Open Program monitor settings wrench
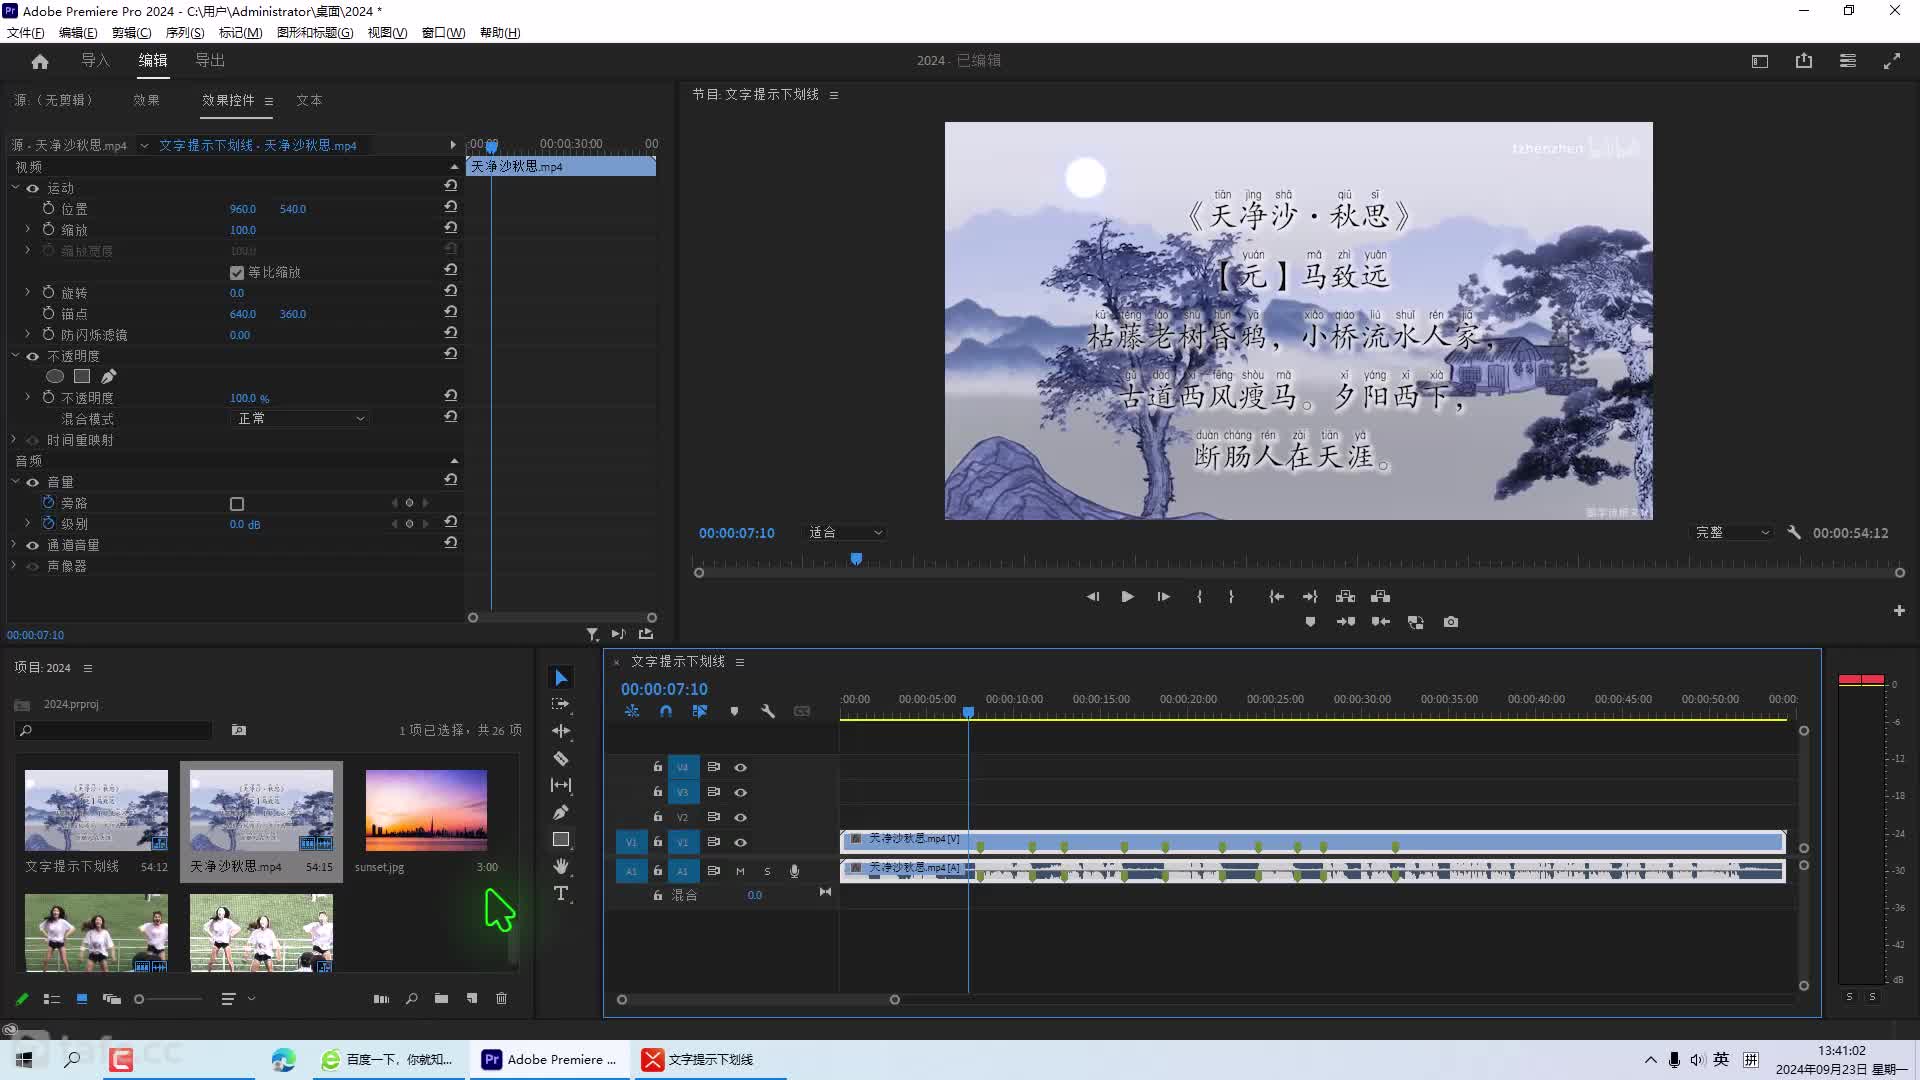The height and width of the screenshot is (1080, 1920). 1794,533
